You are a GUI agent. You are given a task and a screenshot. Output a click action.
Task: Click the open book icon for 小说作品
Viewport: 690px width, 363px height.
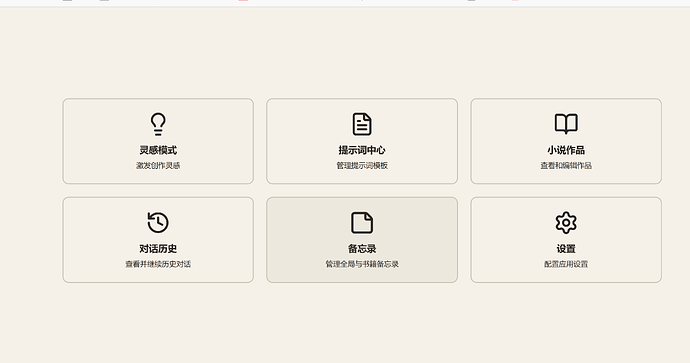566,124
